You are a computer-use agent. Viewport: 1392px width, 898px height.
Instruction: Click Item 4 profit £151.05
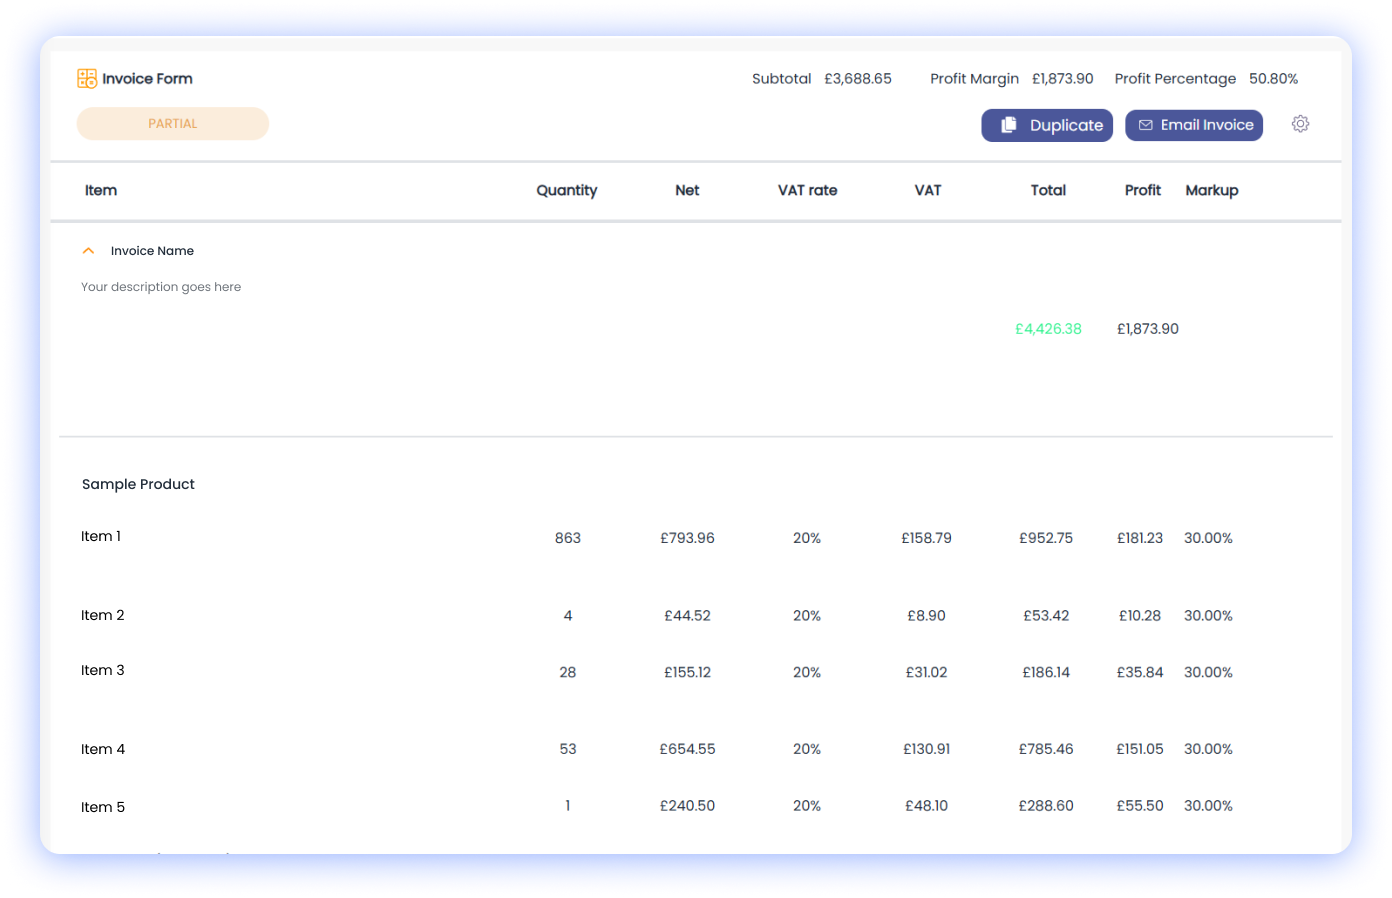(x=1140, y=749)
